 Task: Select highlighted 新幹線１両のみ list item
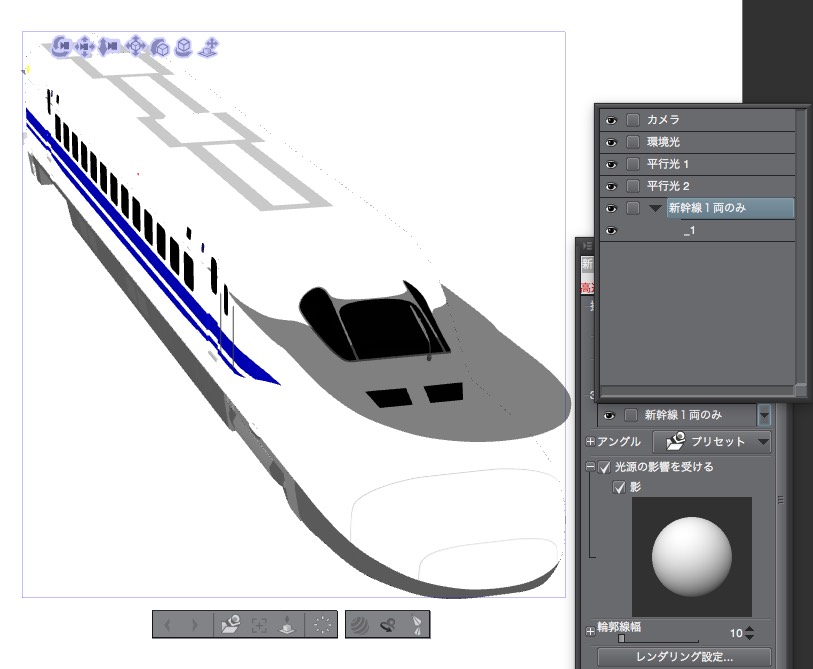730,208
